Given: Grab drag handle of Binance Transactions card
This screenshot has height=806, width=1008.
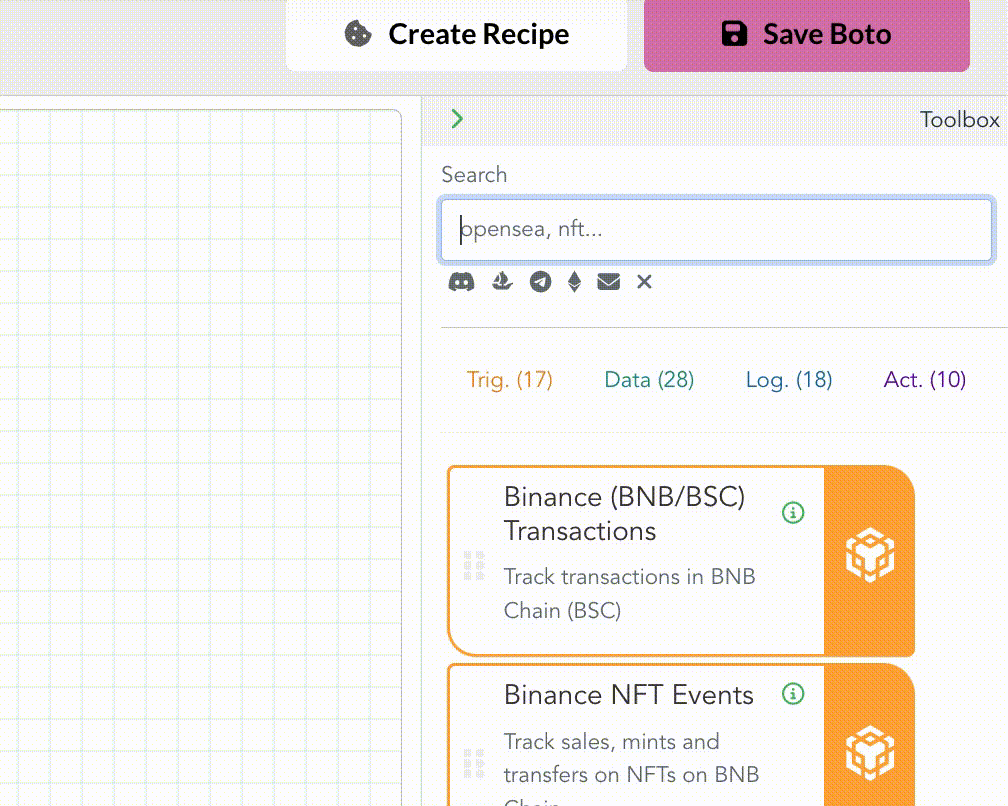Looking at the screenshot, I should pos(474,566).
